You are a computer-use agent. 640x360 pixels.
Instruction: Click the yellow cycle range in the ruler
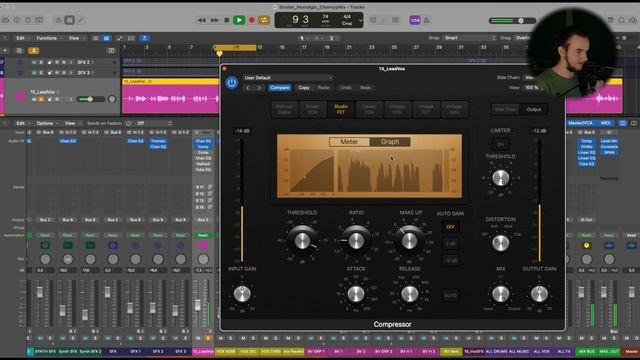click(235, 48)
